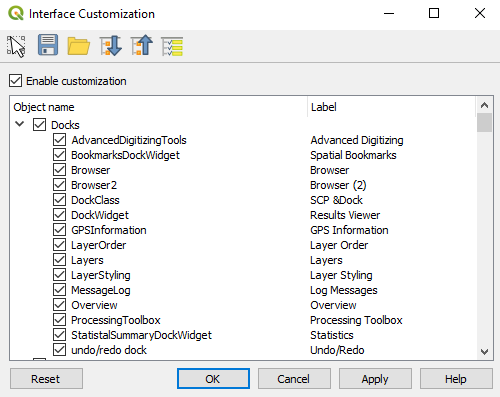
Task: Maximize the Interface Customization window
Action: click(x=434, y=13)
